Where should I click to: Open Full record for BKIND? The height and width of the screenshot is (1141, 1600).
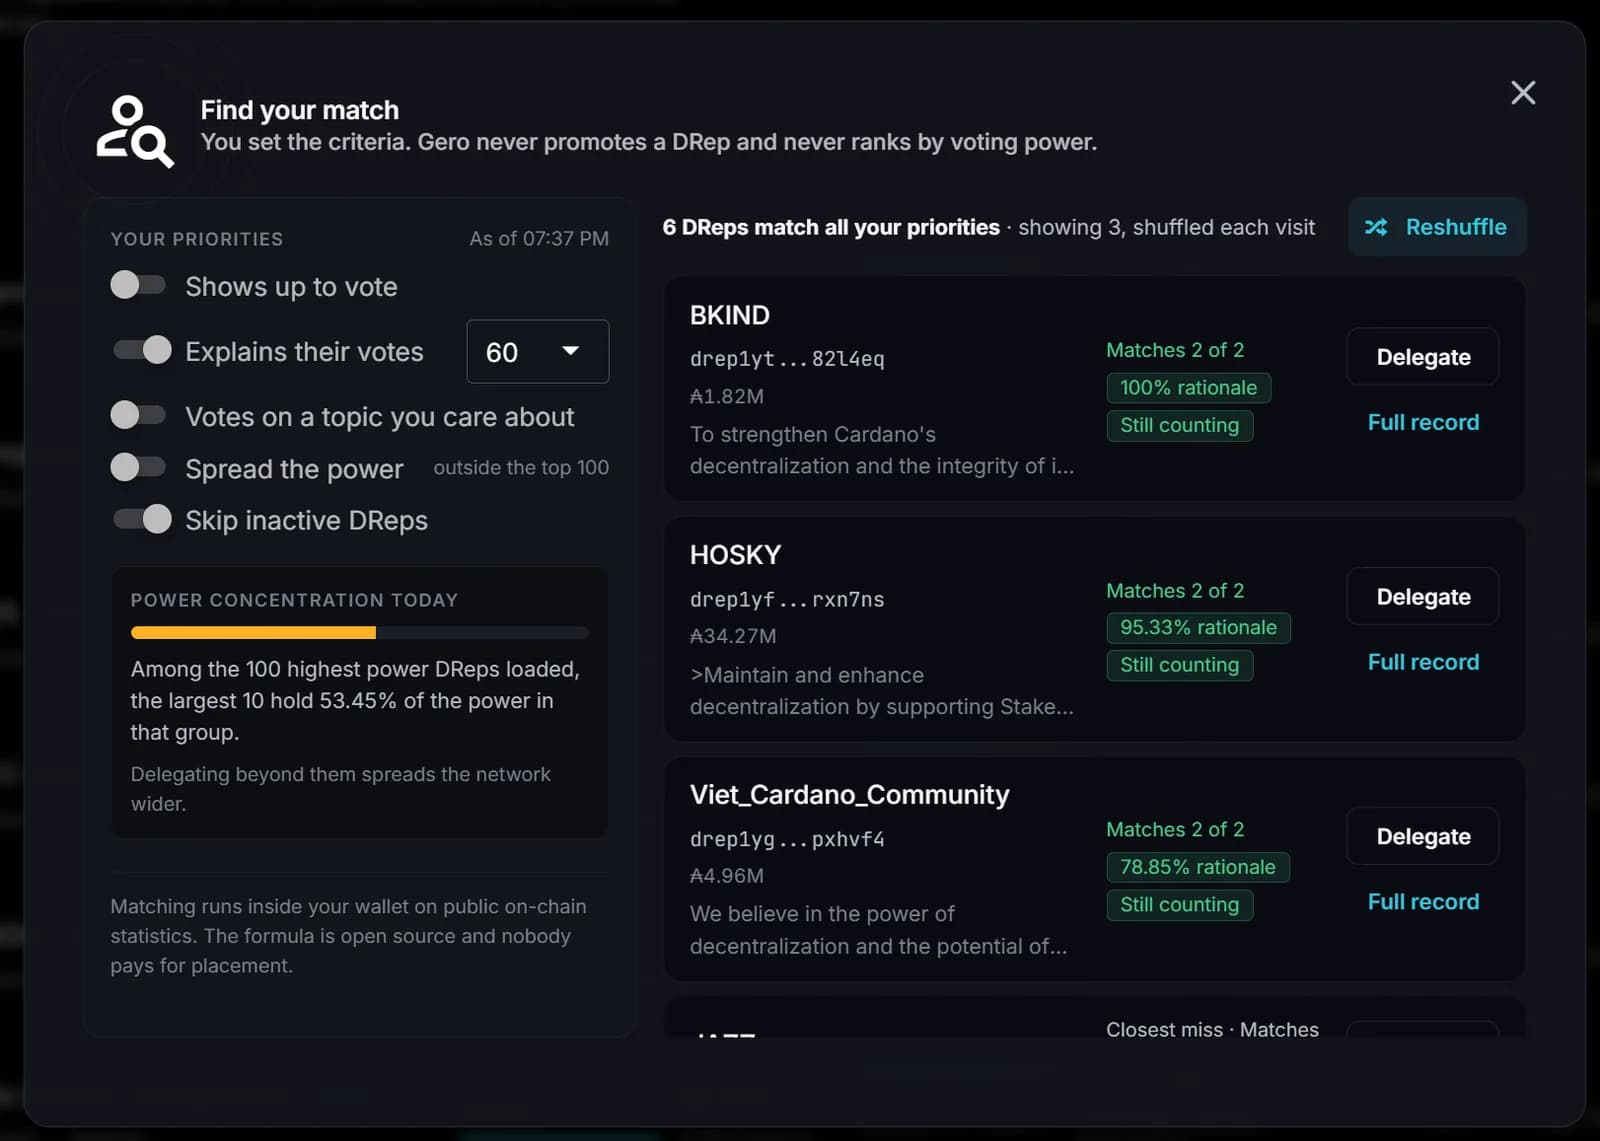click(1423, 422)
